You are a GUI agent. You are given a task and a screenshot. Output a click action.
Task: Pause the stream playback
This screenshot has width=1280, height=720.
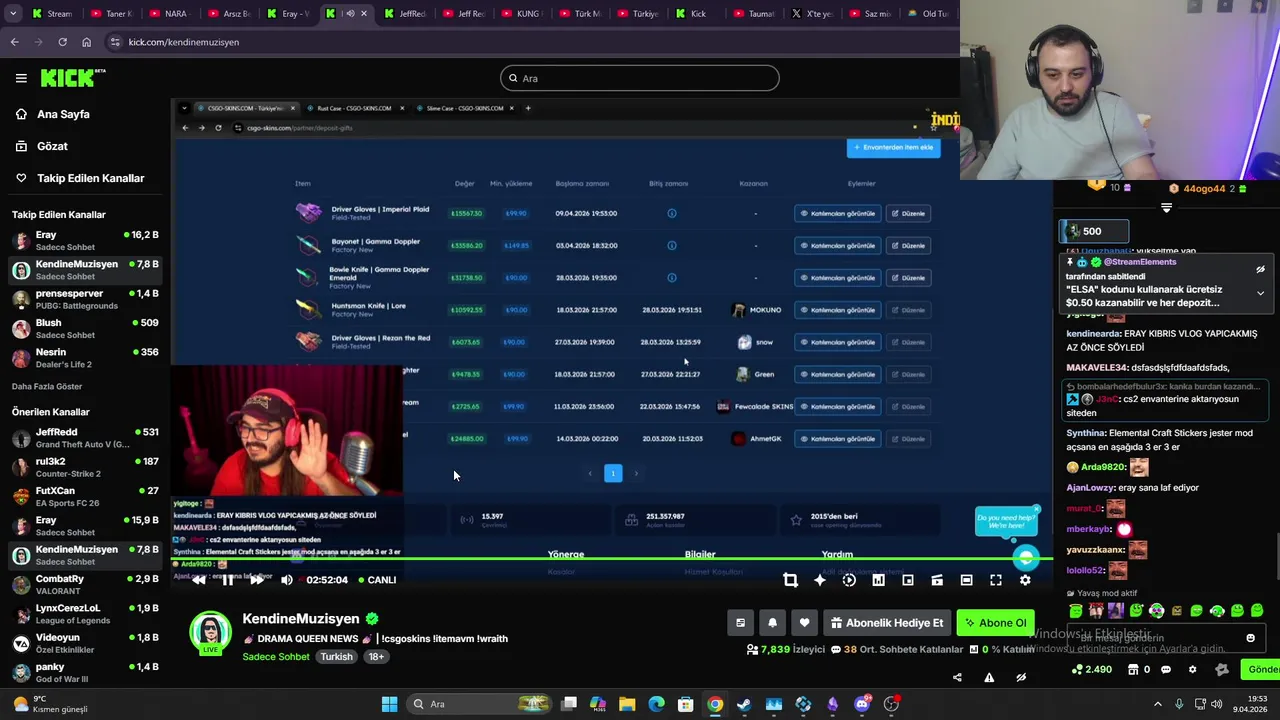pos(228,580)
